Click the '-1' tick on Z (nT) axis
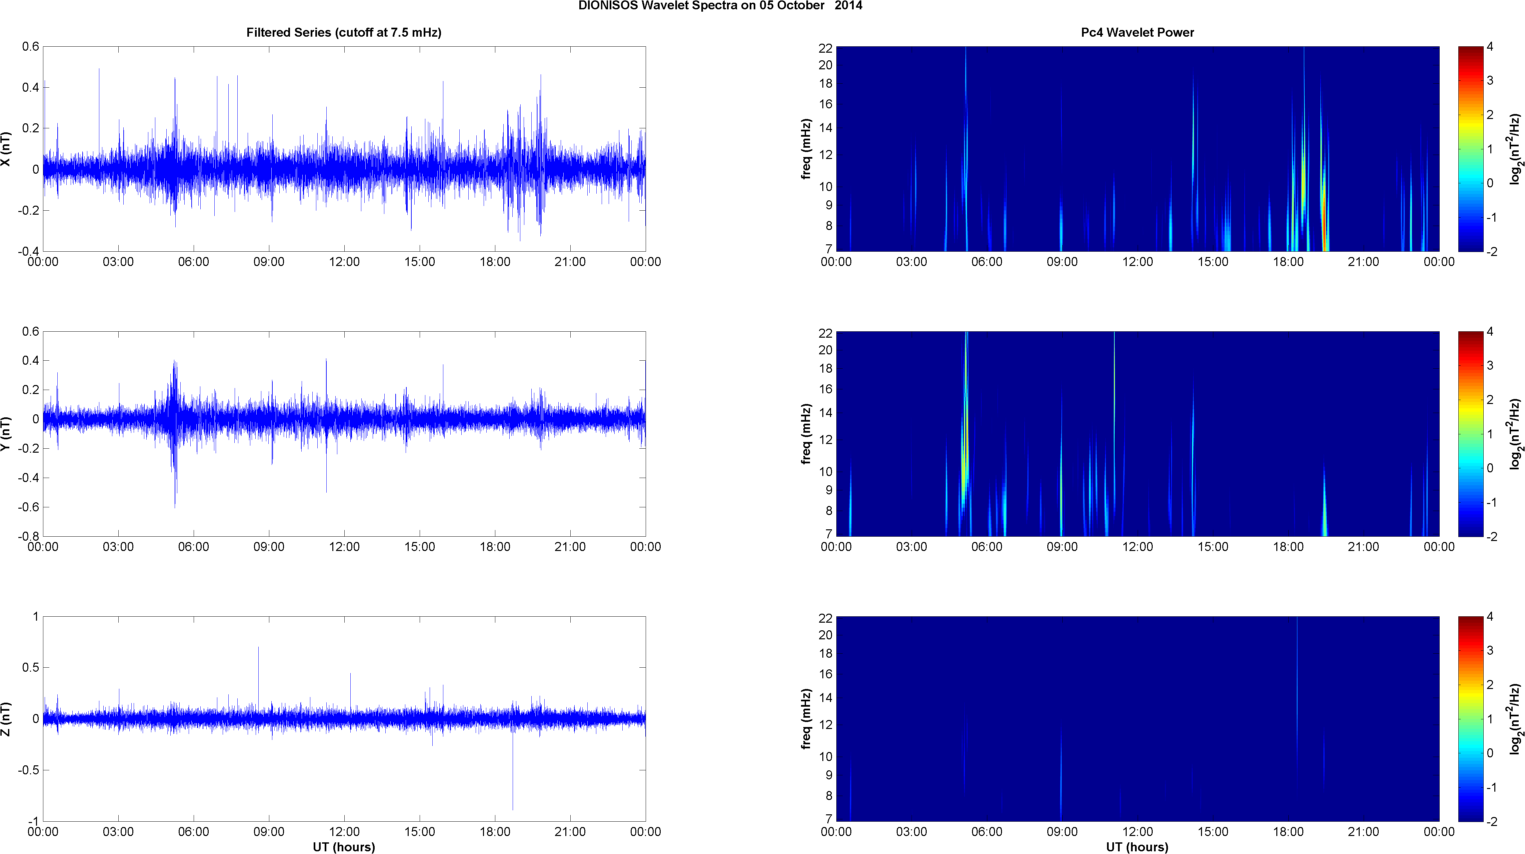 coord(33,822)
